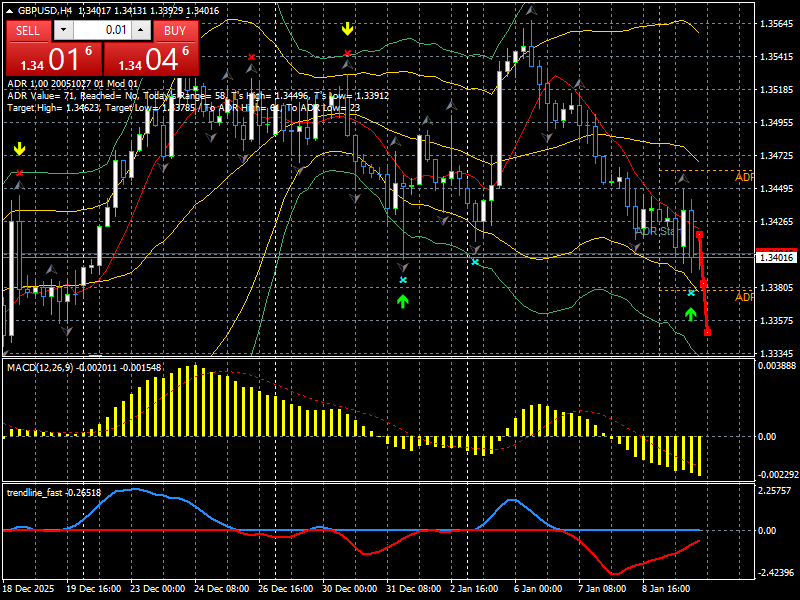Select the cyan cross marker near 2 Jan 16:00
The width and height of the screenshot is (800, 600).
pyautogui.click(x=475, y=262)
